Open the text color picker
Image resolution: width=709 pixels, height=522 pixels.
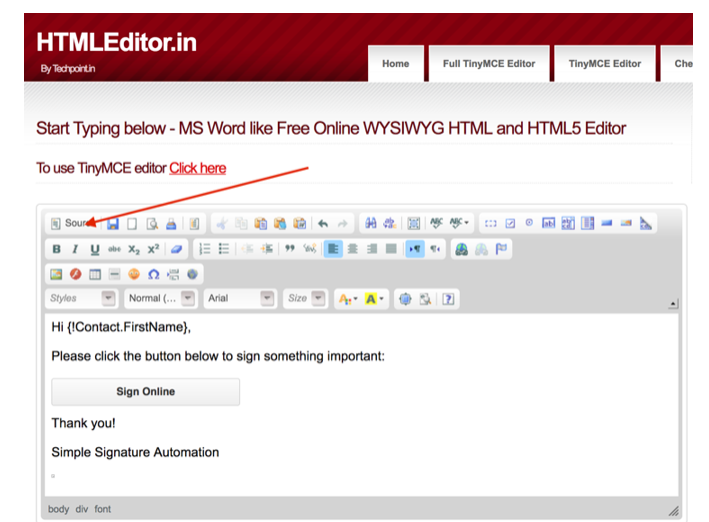348,299
